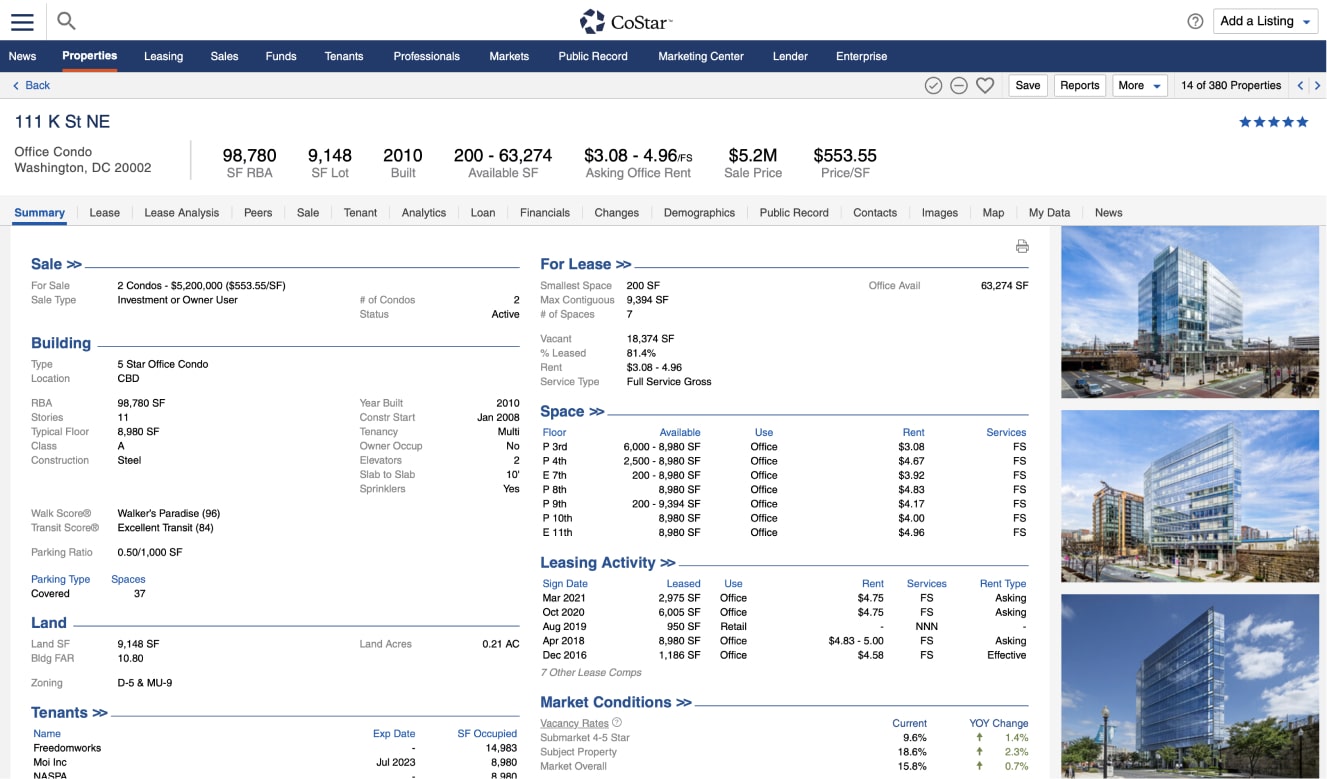Click the search magnifier icon
The width and height of the screenshot is (1327, 779).
coord(66,21)
